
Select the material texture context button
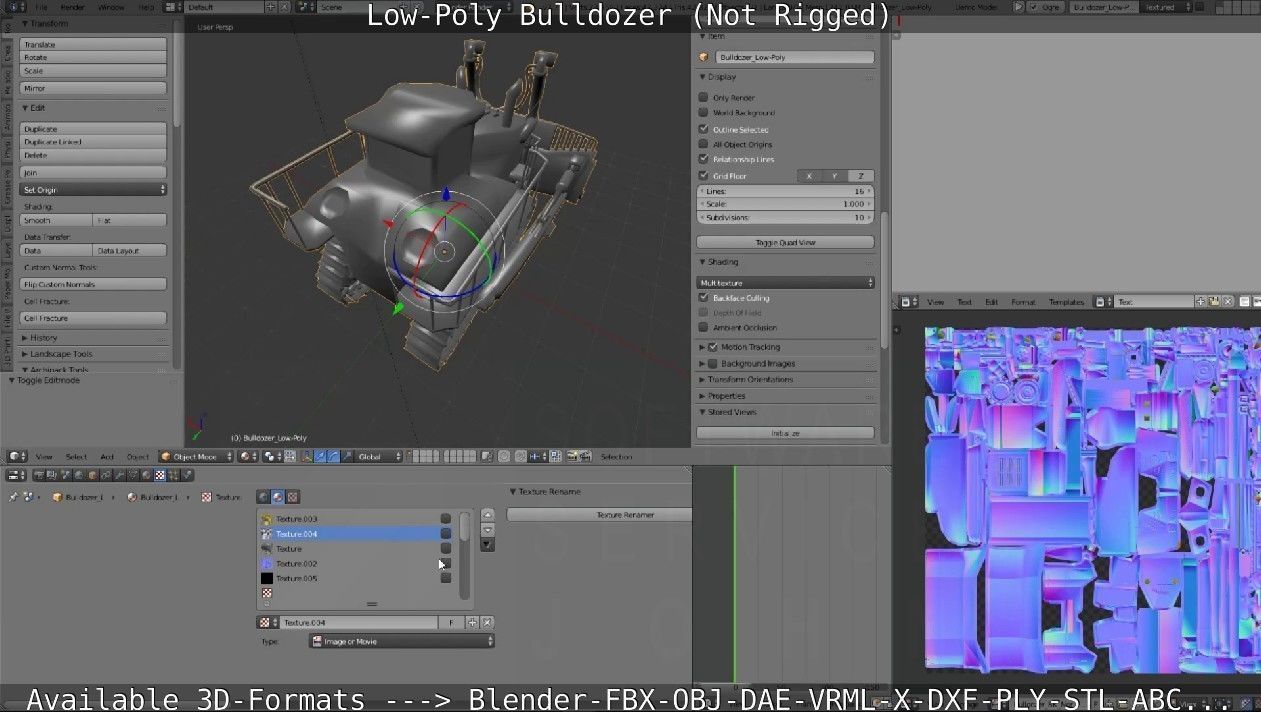pos(278,496)
